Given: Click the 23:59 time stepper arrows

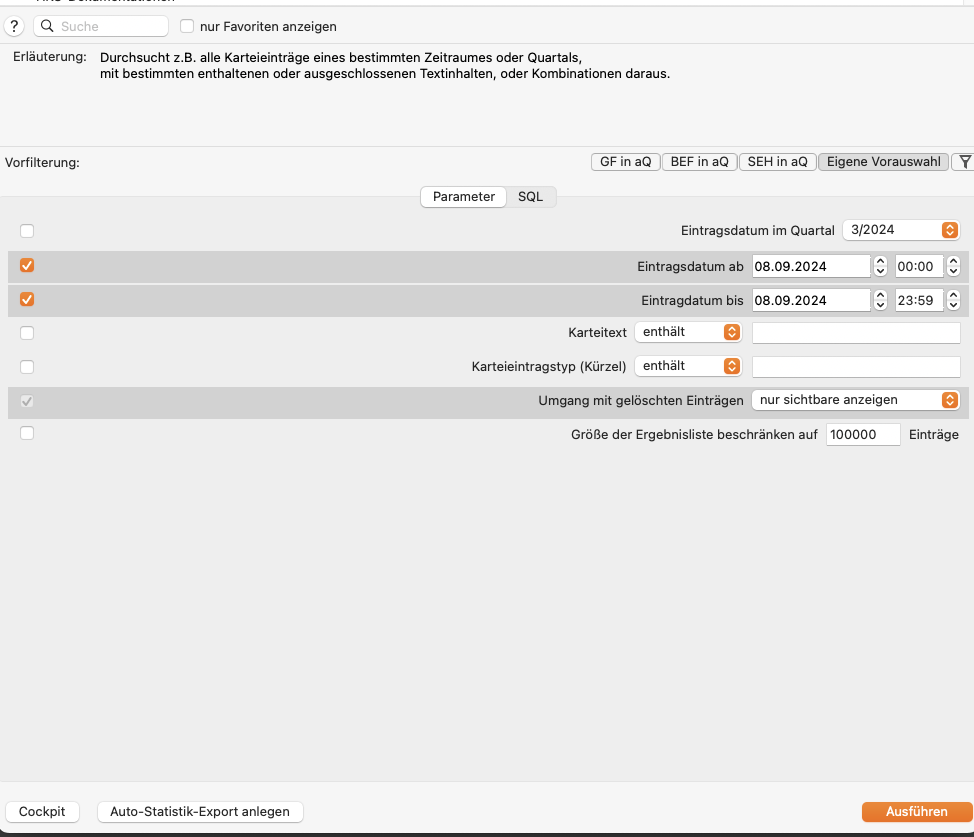Looking at the screenshot, I should pyautogui.click(x=954, y=300).
